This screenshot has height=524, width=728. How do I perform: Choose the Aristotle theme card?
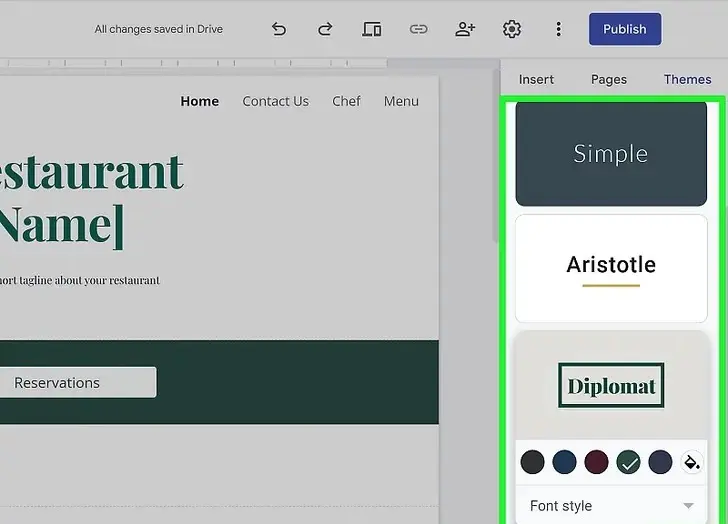coord(611,267)
